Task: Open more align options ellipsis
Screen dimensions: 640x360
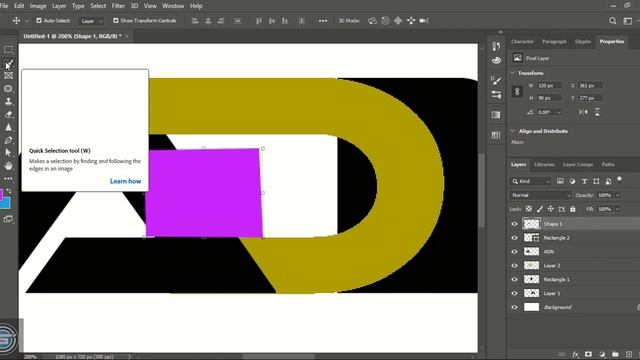Action: 323,21
